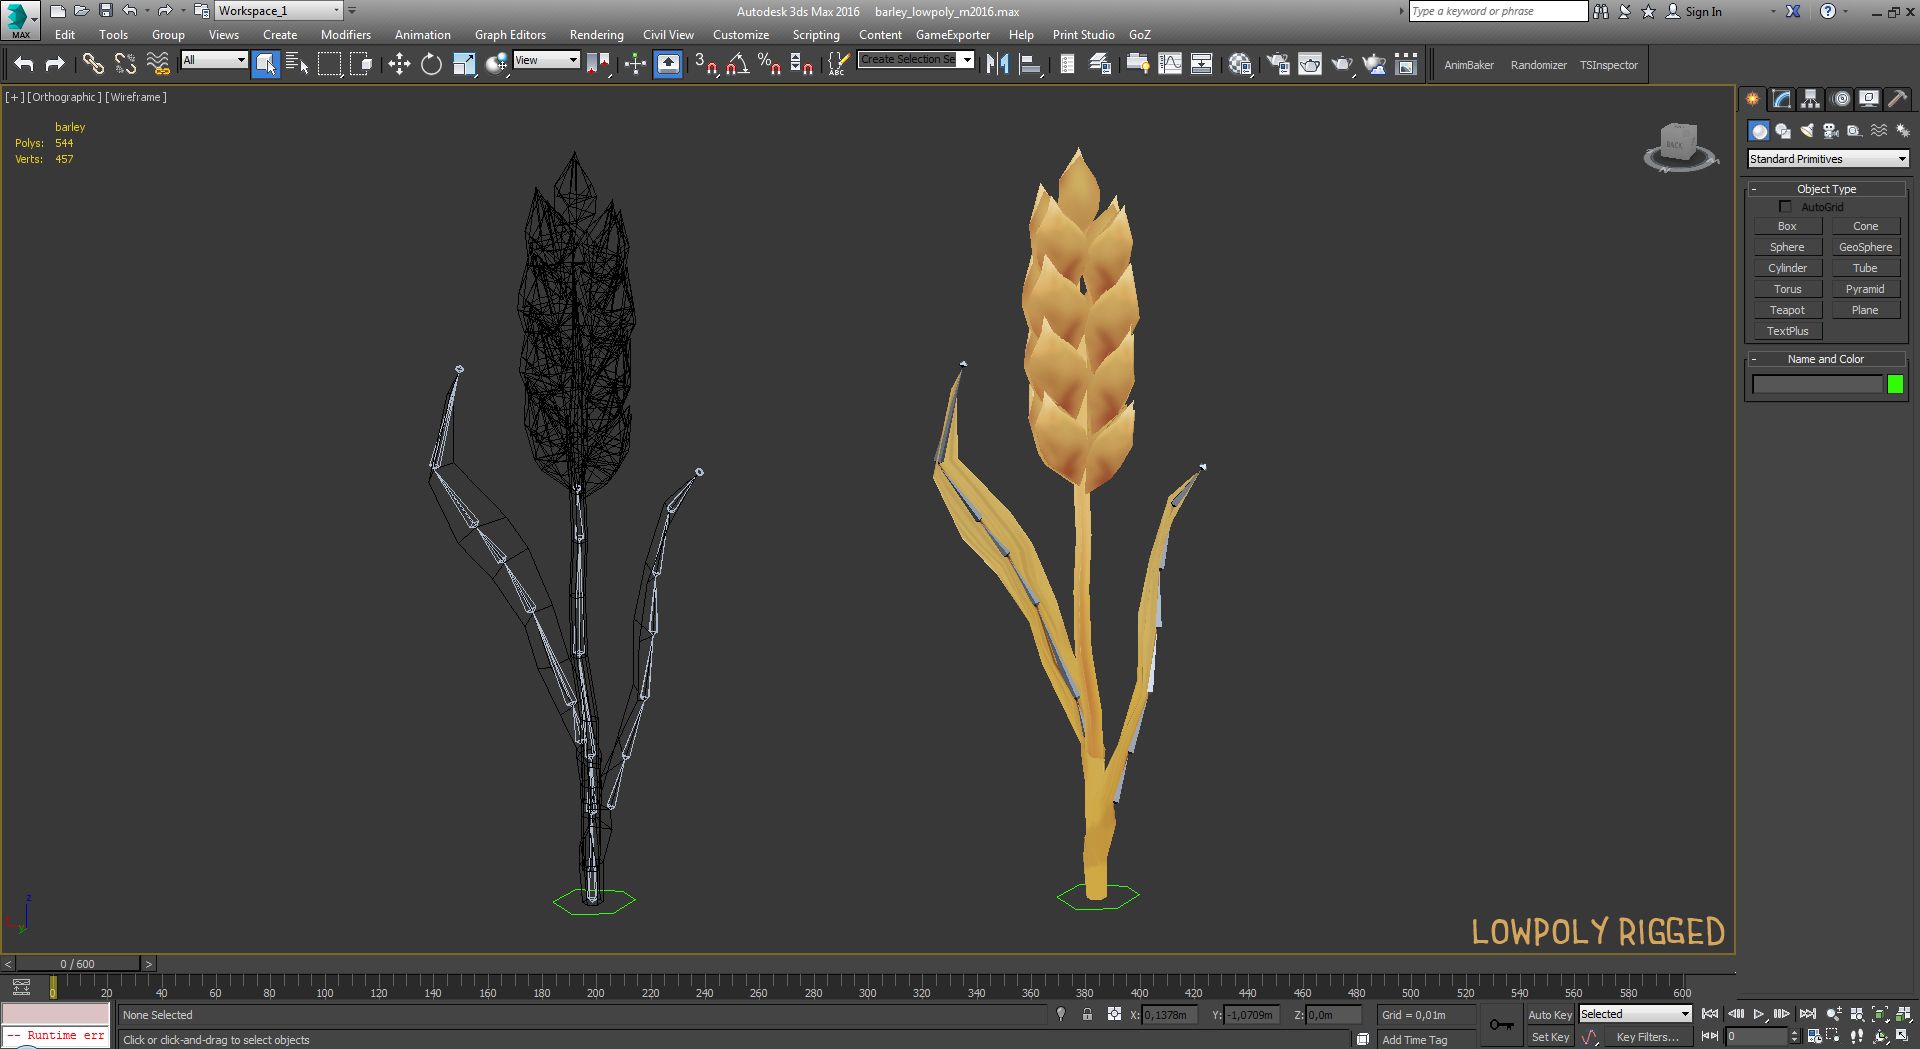Open Create Selection Set dropdown
1920x1049 pixels.
(x=916, y=60)
